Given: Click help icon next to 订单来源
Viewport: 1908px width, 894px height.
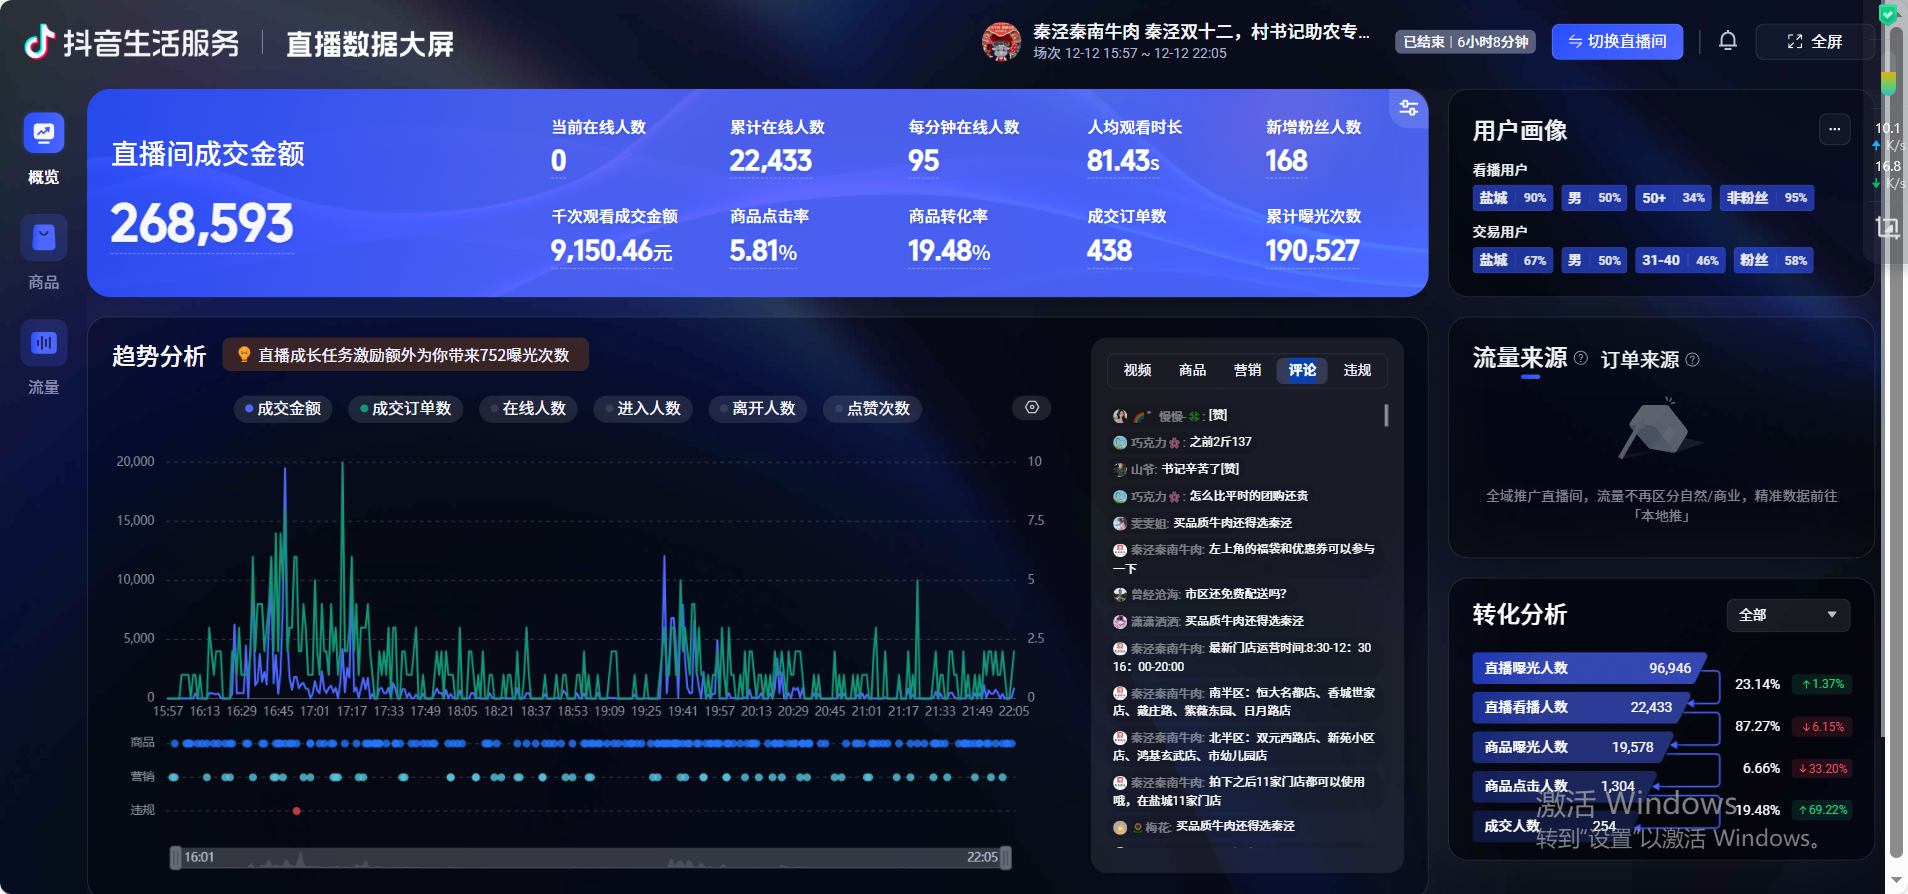Looking at the screenshot, I should point(1692,360).
